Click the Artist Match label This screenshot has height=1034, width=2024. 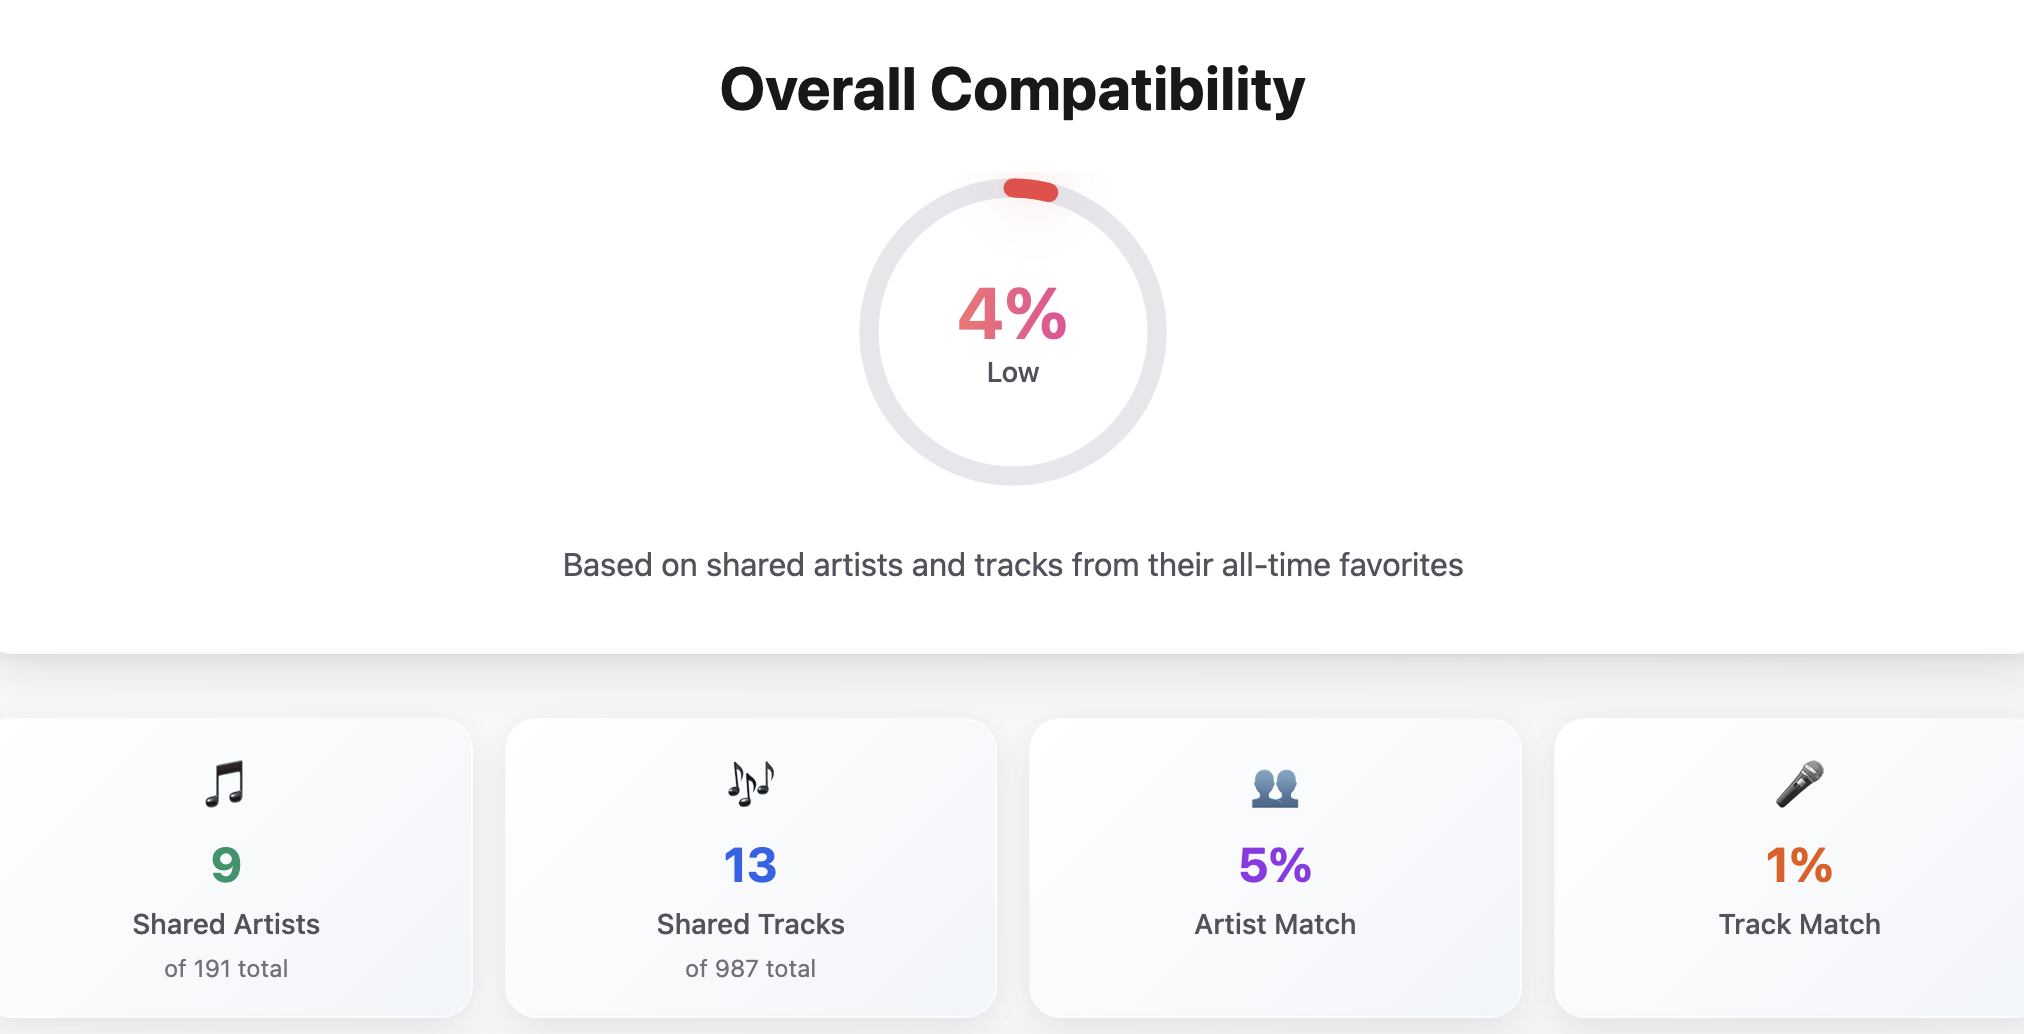pos(1275,924)
